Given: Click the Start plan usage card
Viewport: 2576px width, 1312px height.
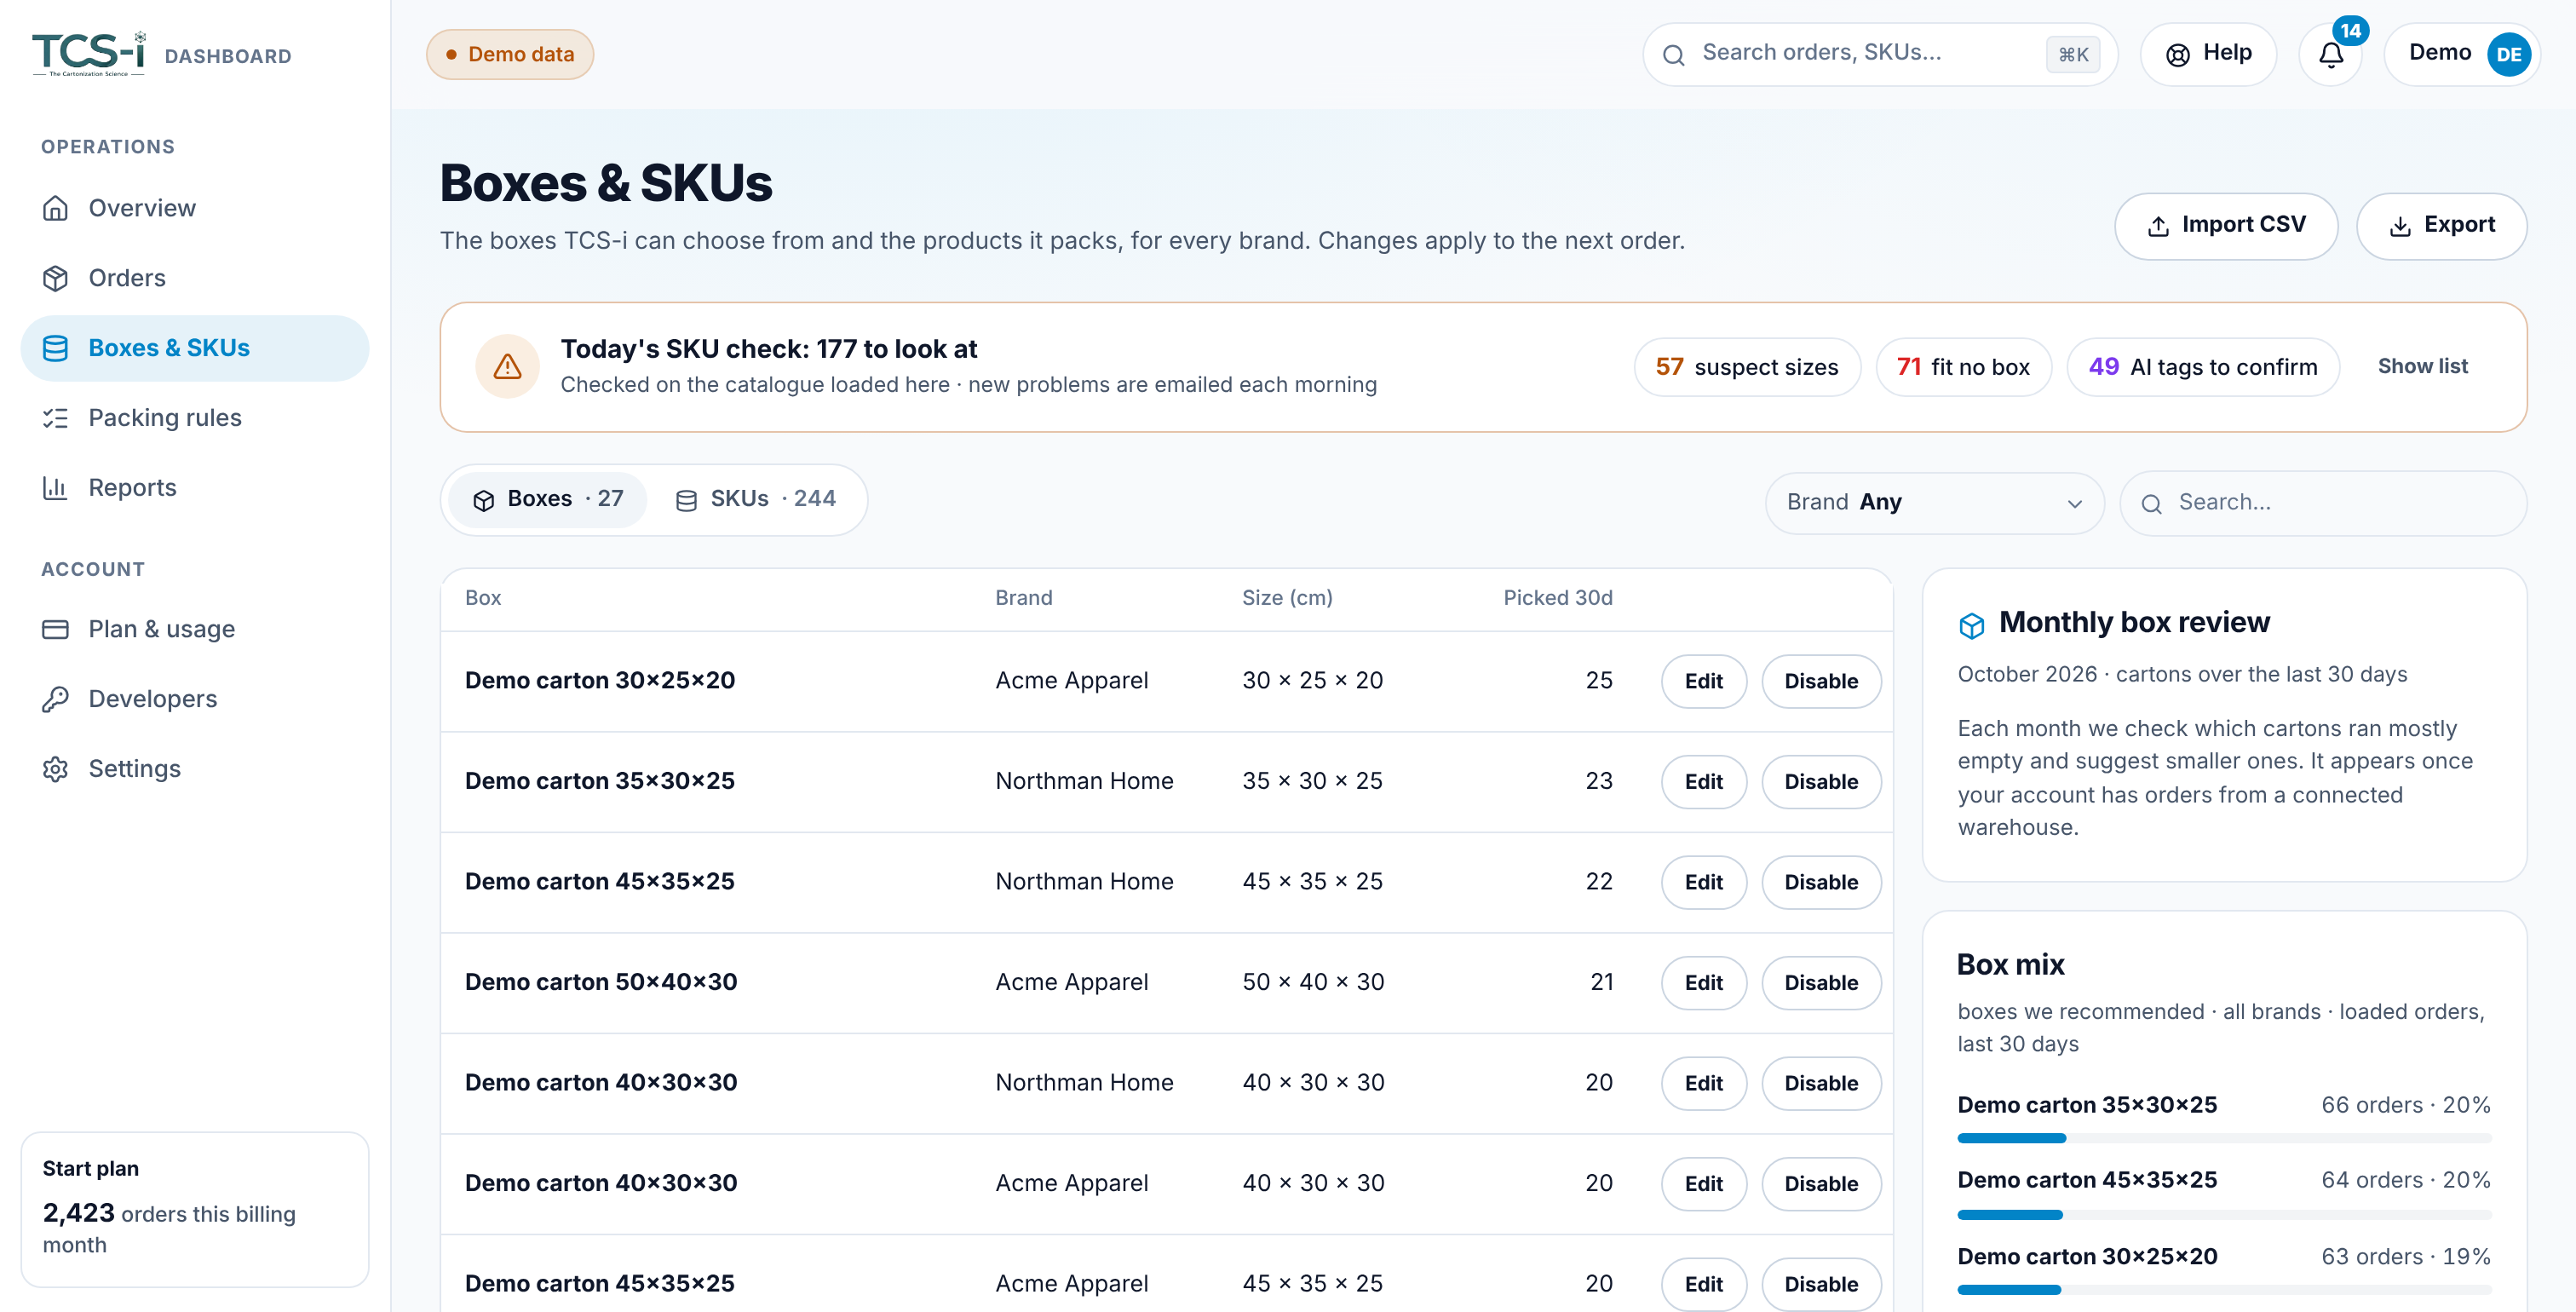Looking at the screenshot, I should coord(195,1208).
